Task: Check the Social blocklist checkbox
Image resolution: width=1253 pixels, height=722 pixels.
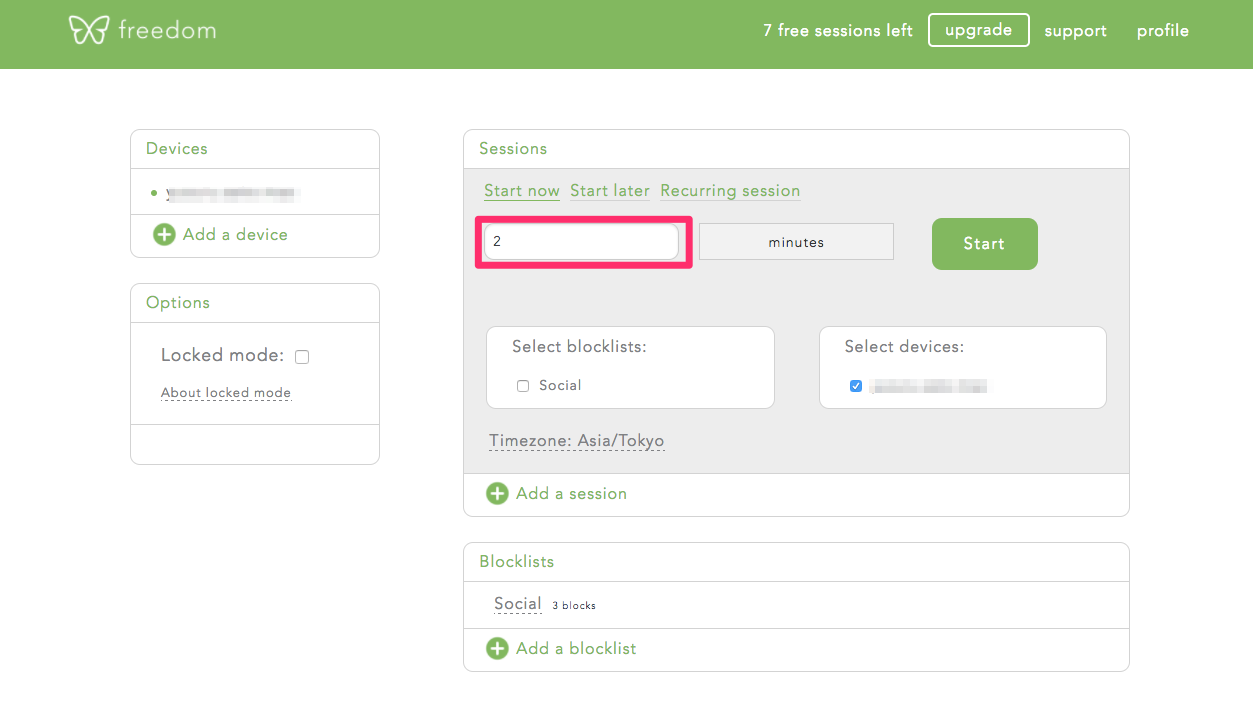Action: coord(522,386)
